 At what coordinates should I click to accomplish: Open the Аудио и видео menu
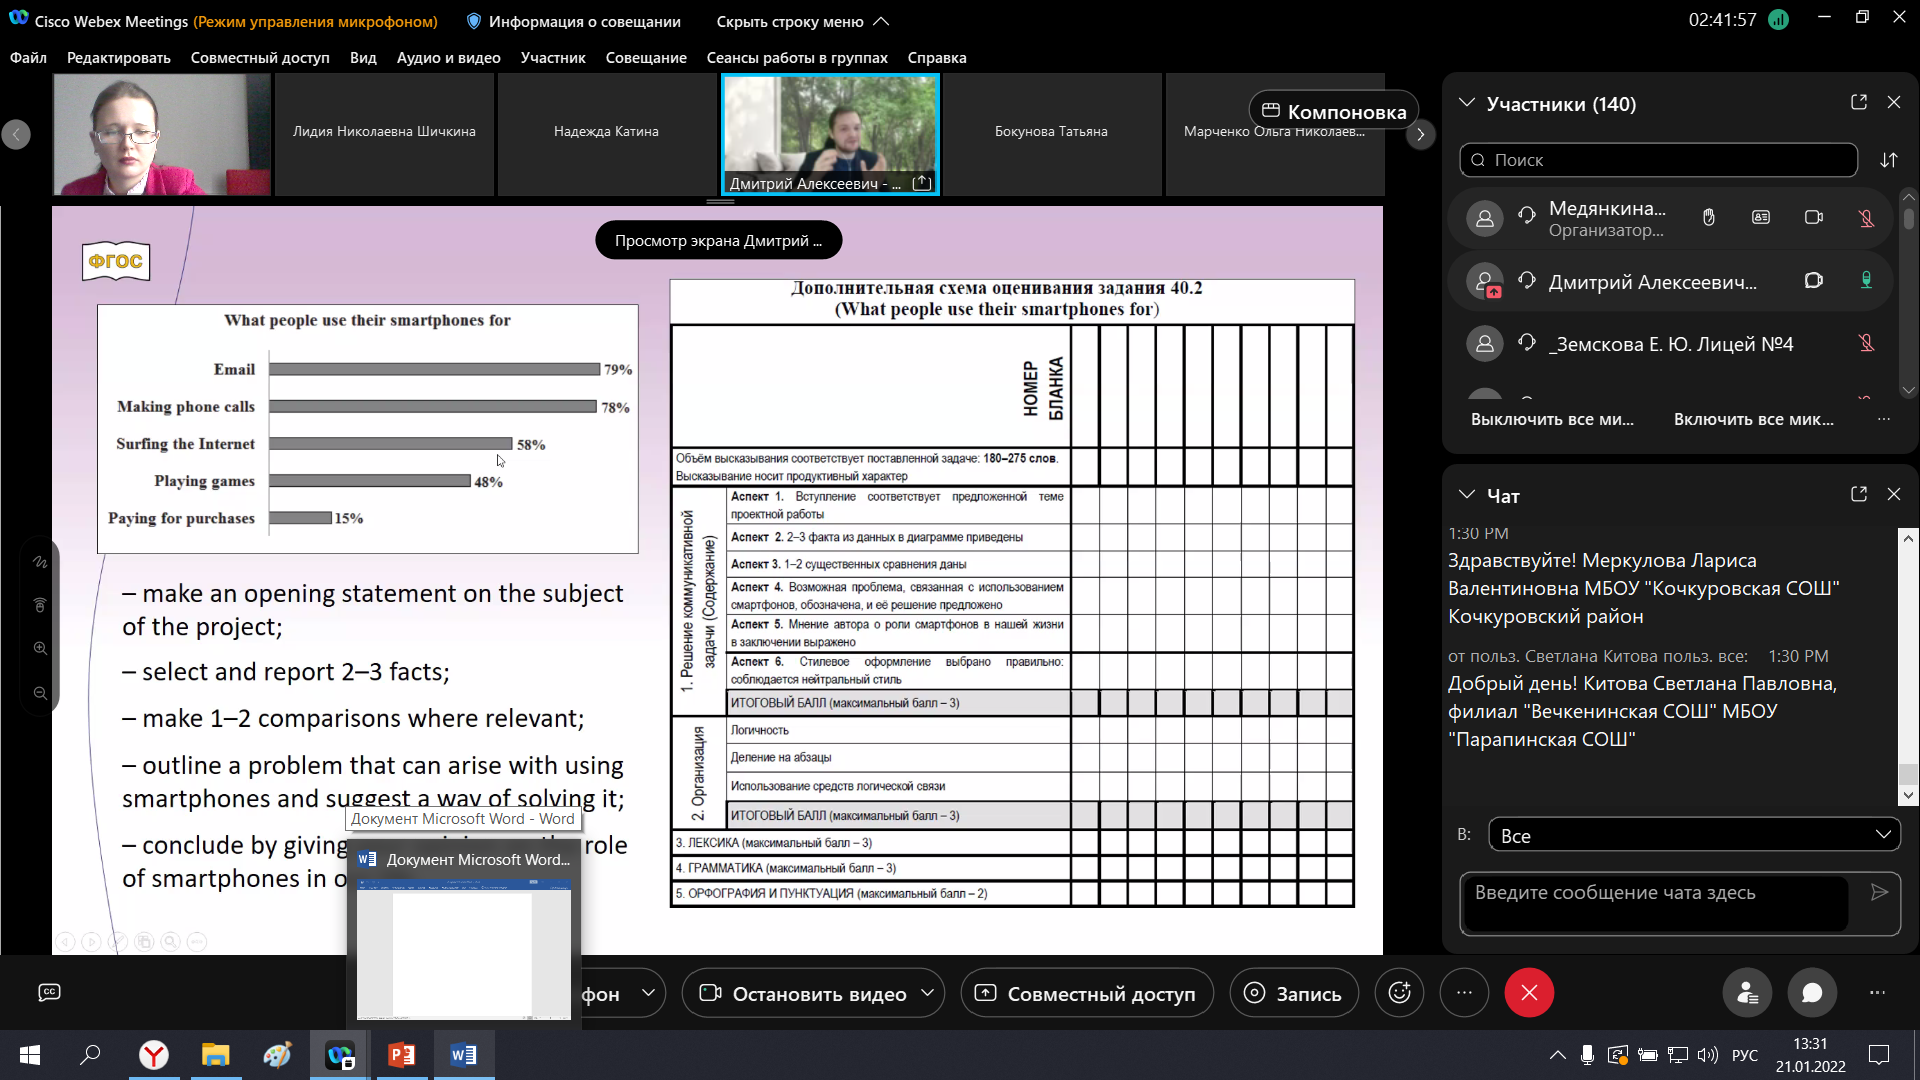(x=448, y=58)
